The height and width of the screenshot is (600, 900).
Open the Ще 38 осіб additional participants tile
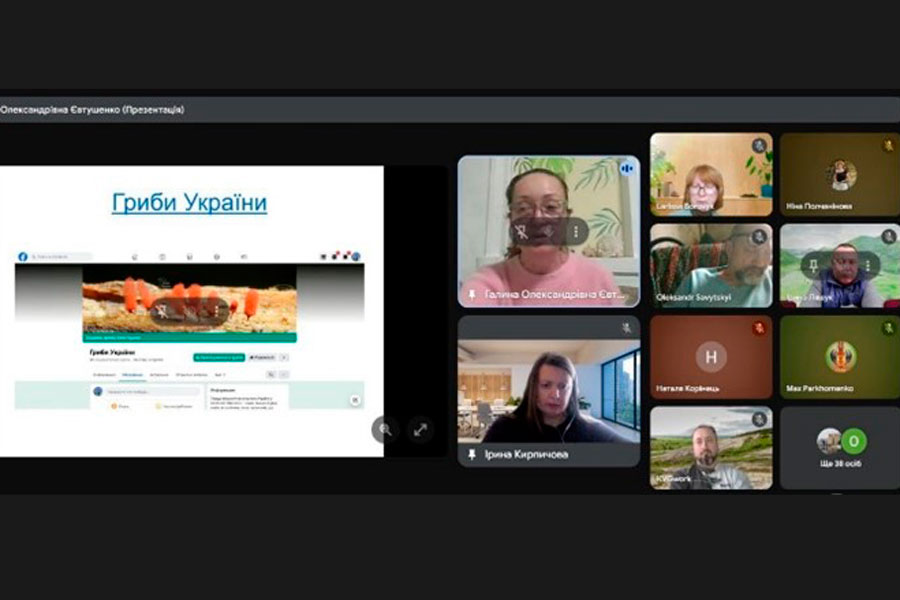840,448
